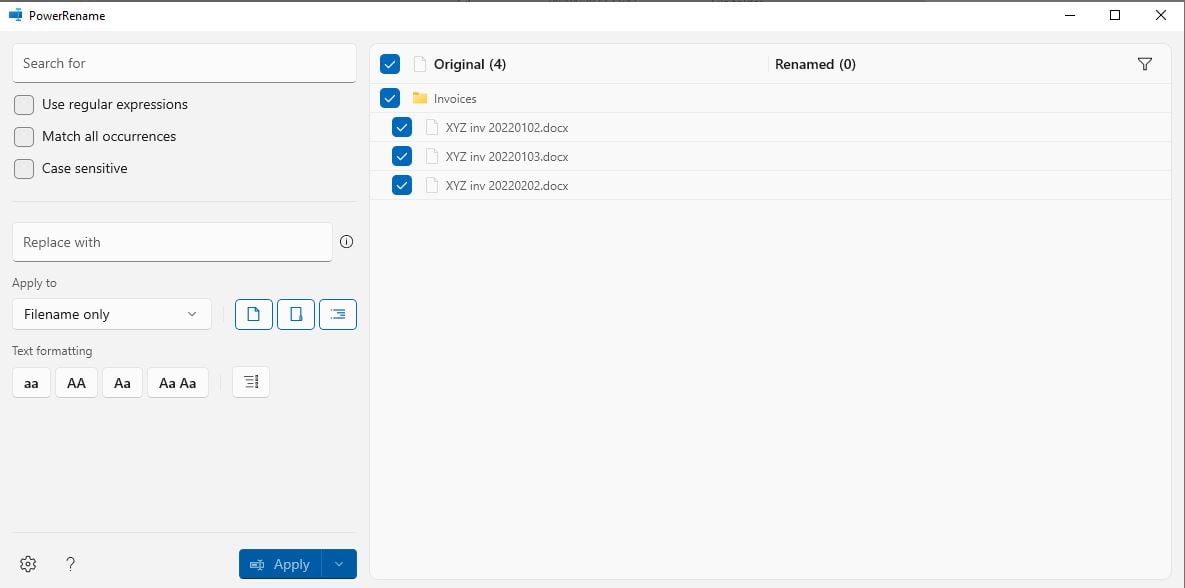The height and width of the screenshot is (588, 1185).
Task: Apply uppercase formatting with AA icon
Action: (76, 382)
